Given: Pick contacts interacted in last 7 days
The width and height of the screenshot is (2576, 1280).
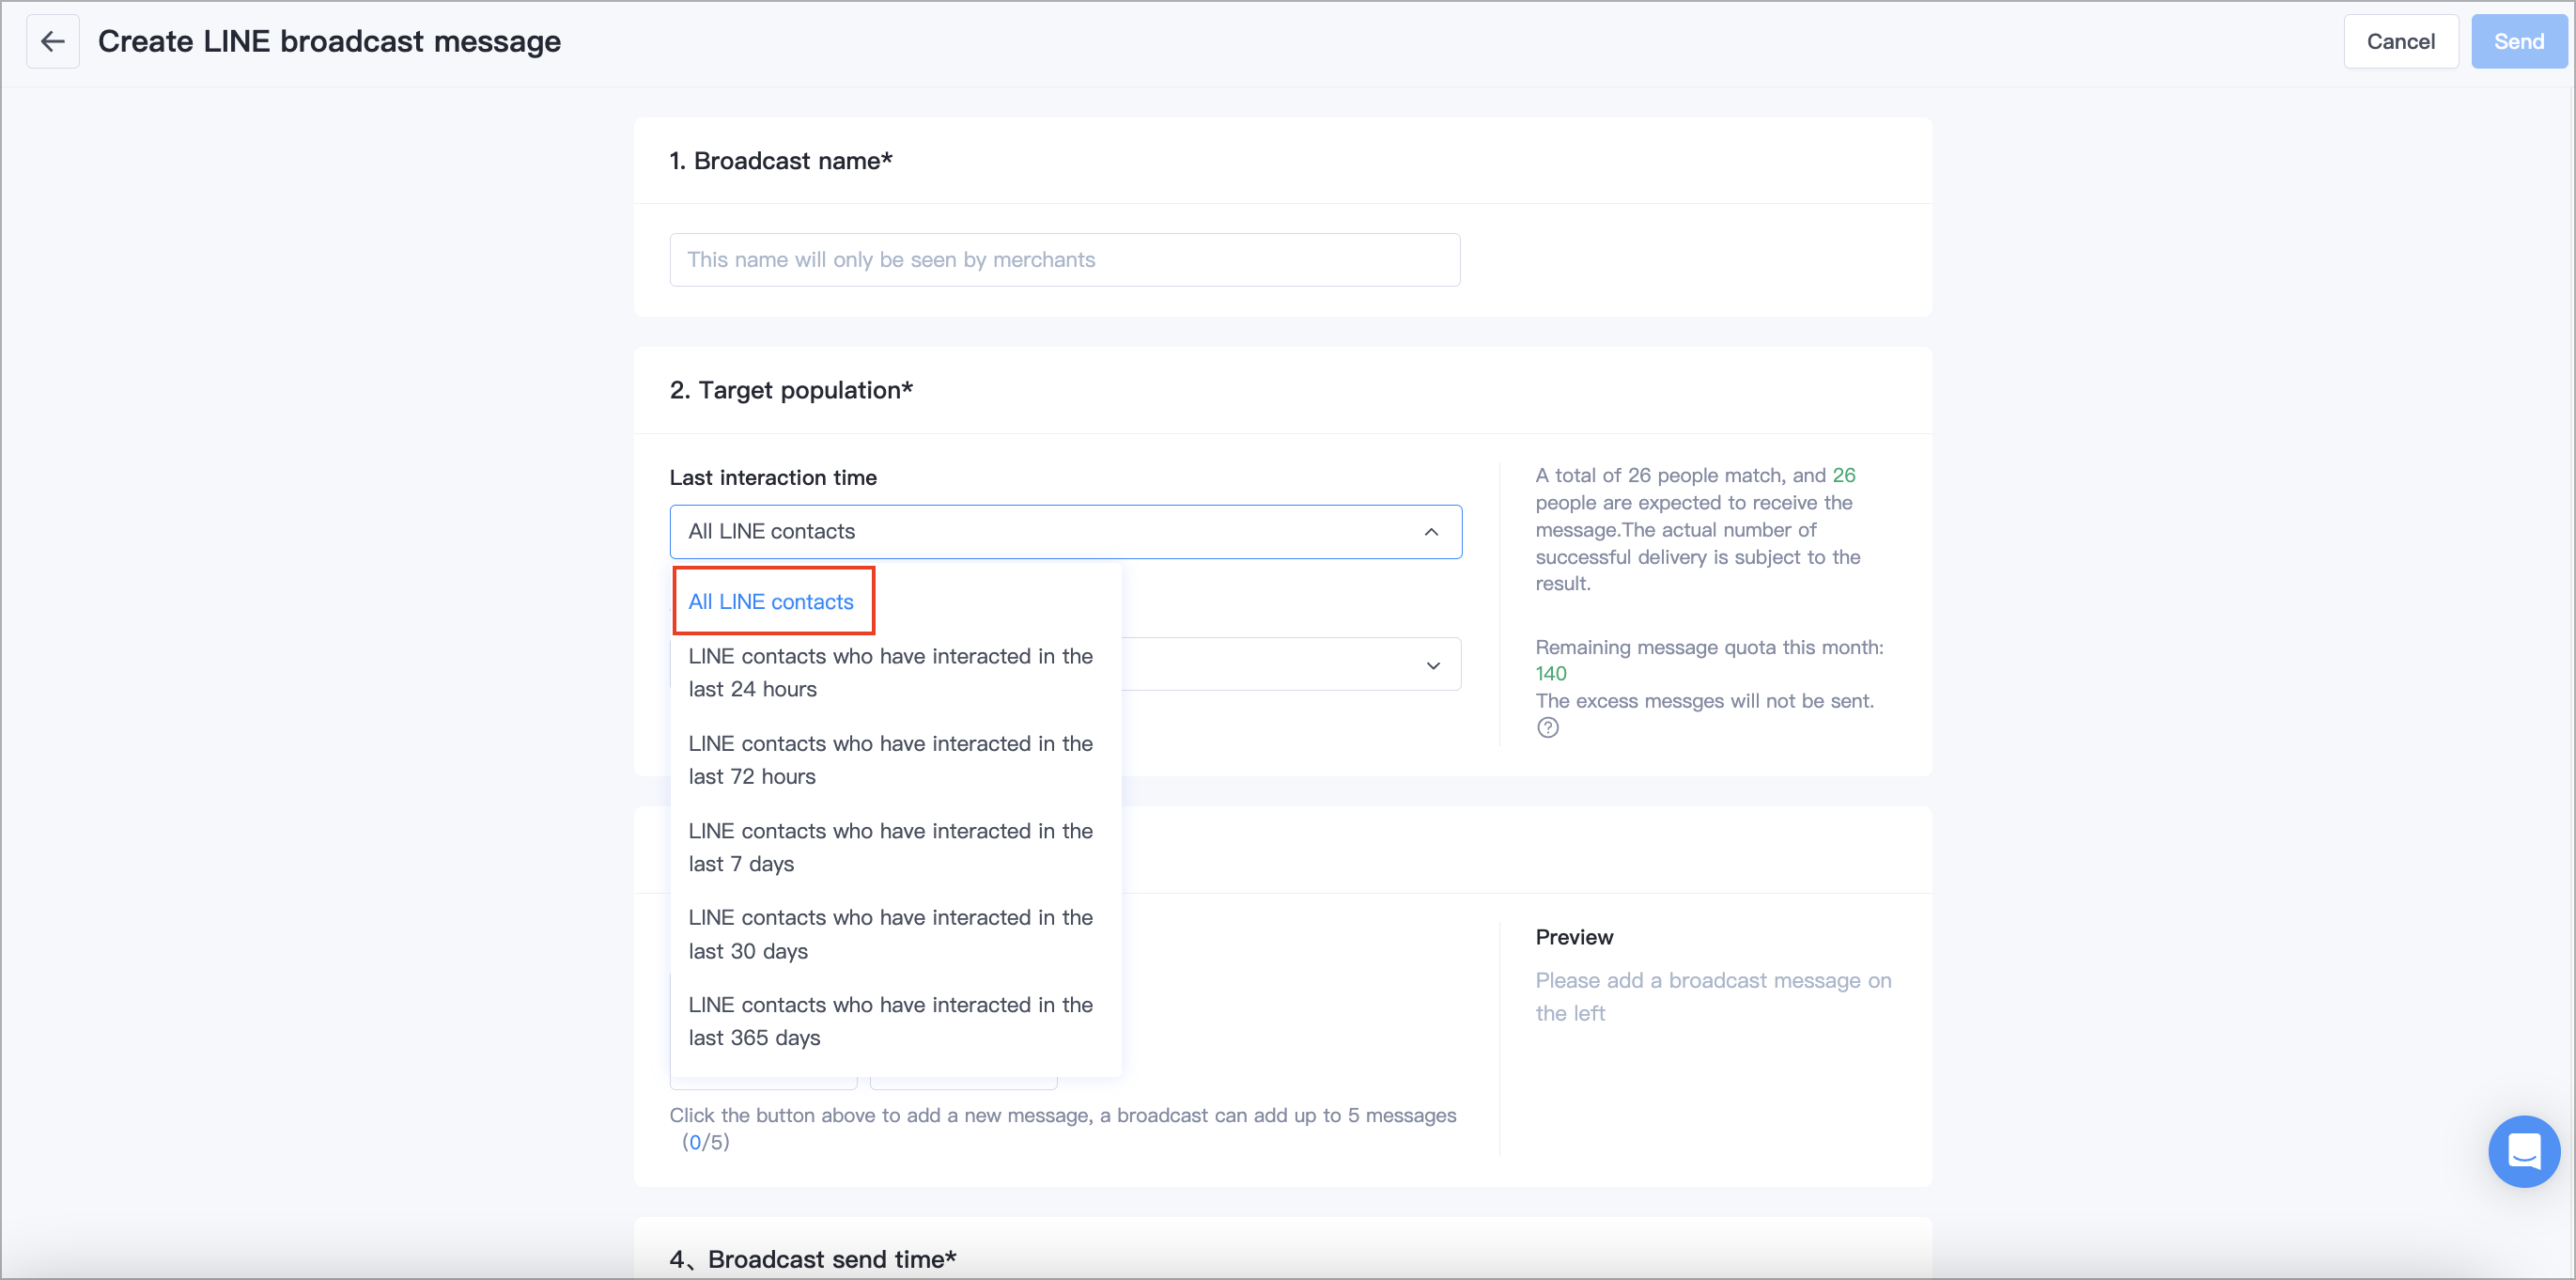Looking at the screenshot, I should click(x=890, y=847).
